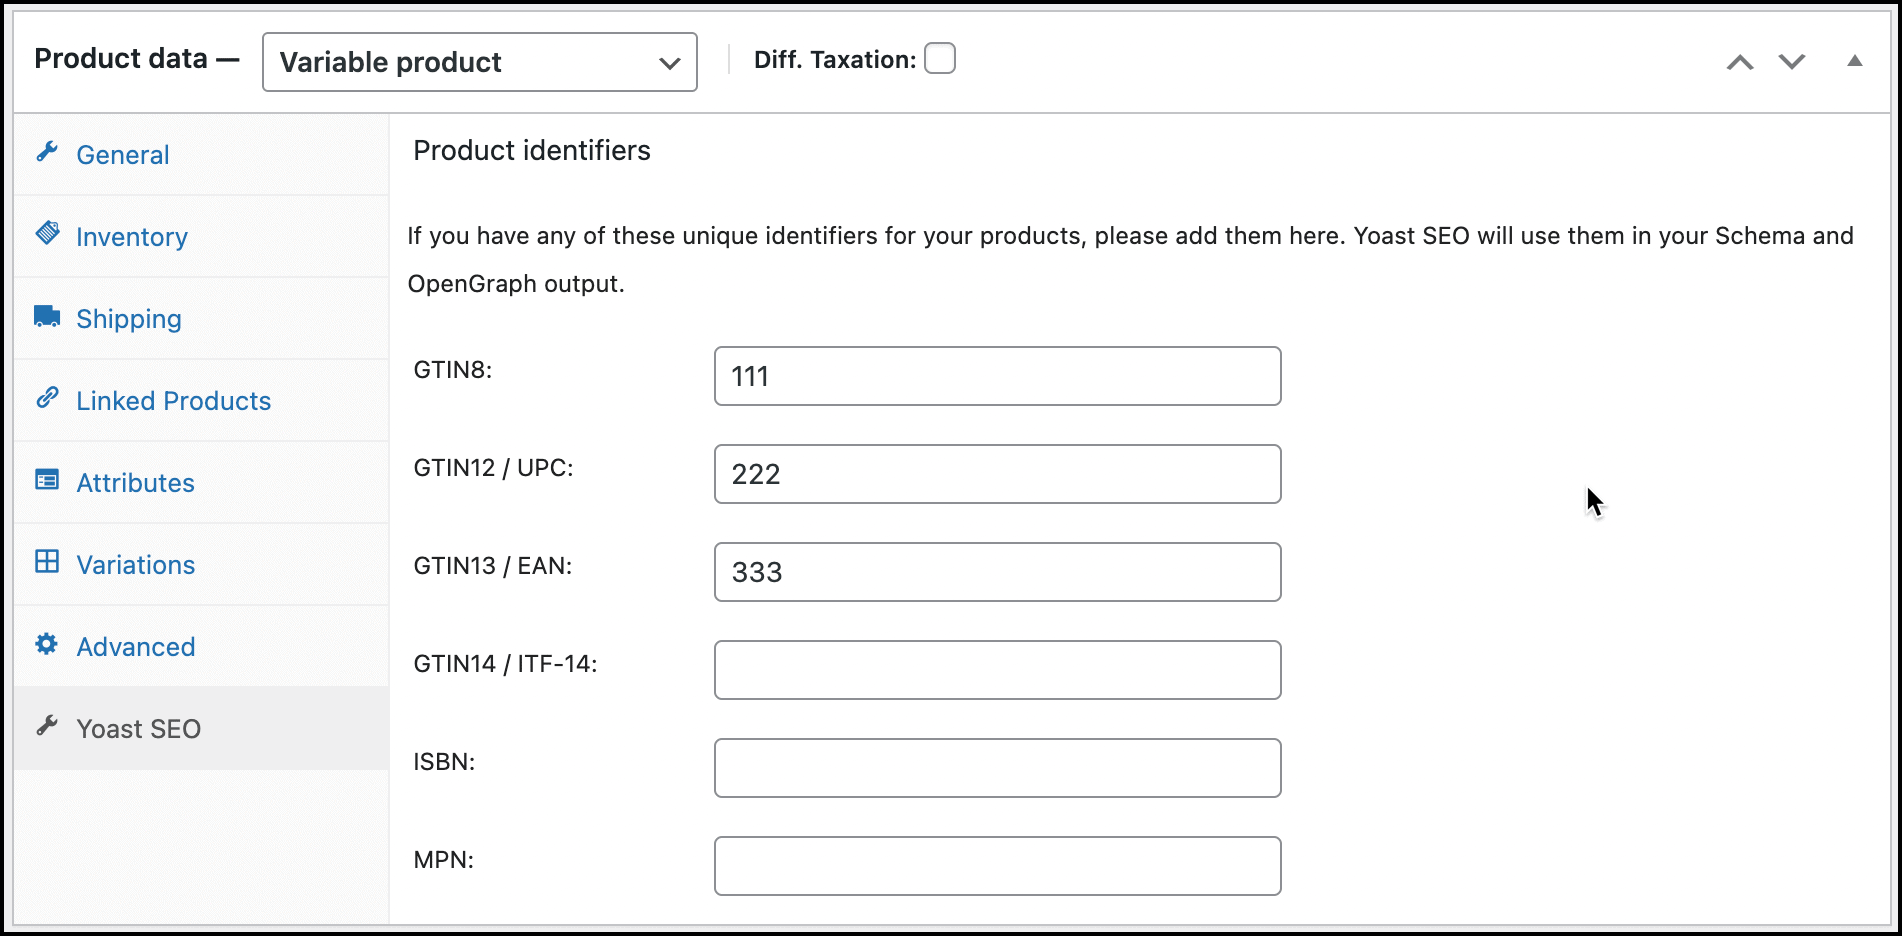The width and height of the screenshot is (1902, 936).
Task: Click the GTIN8 field containing 111
Action: 996,376
